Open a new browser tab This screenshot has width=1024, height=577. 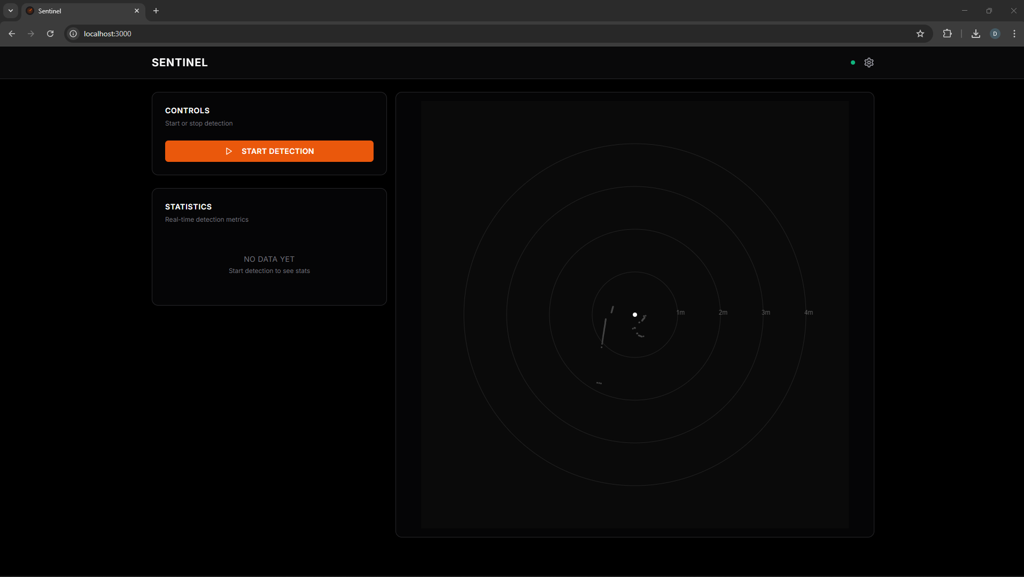coord(156,11)
